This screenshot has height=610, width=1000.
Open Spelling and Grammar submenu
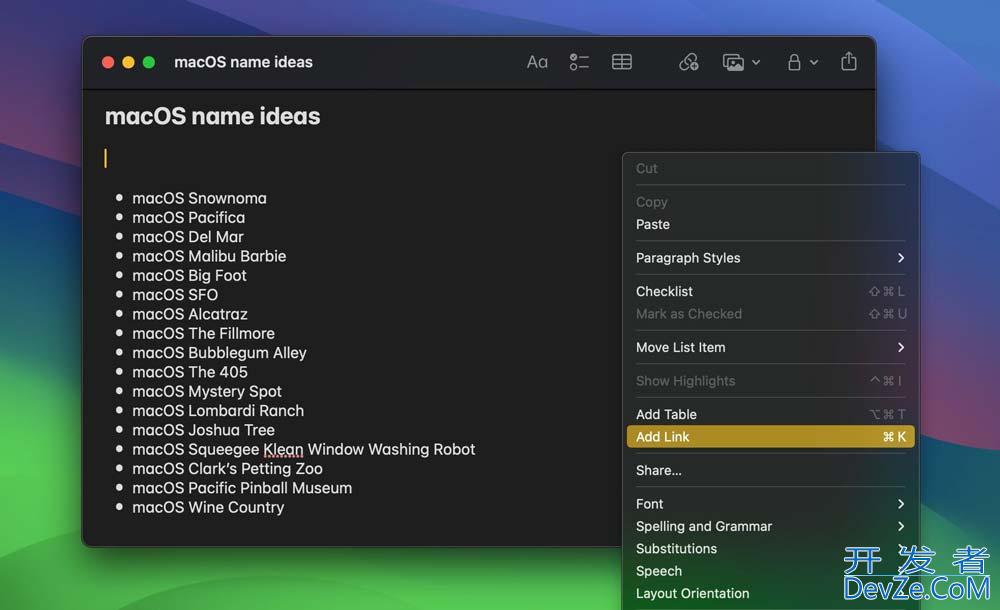click(770, 526)
